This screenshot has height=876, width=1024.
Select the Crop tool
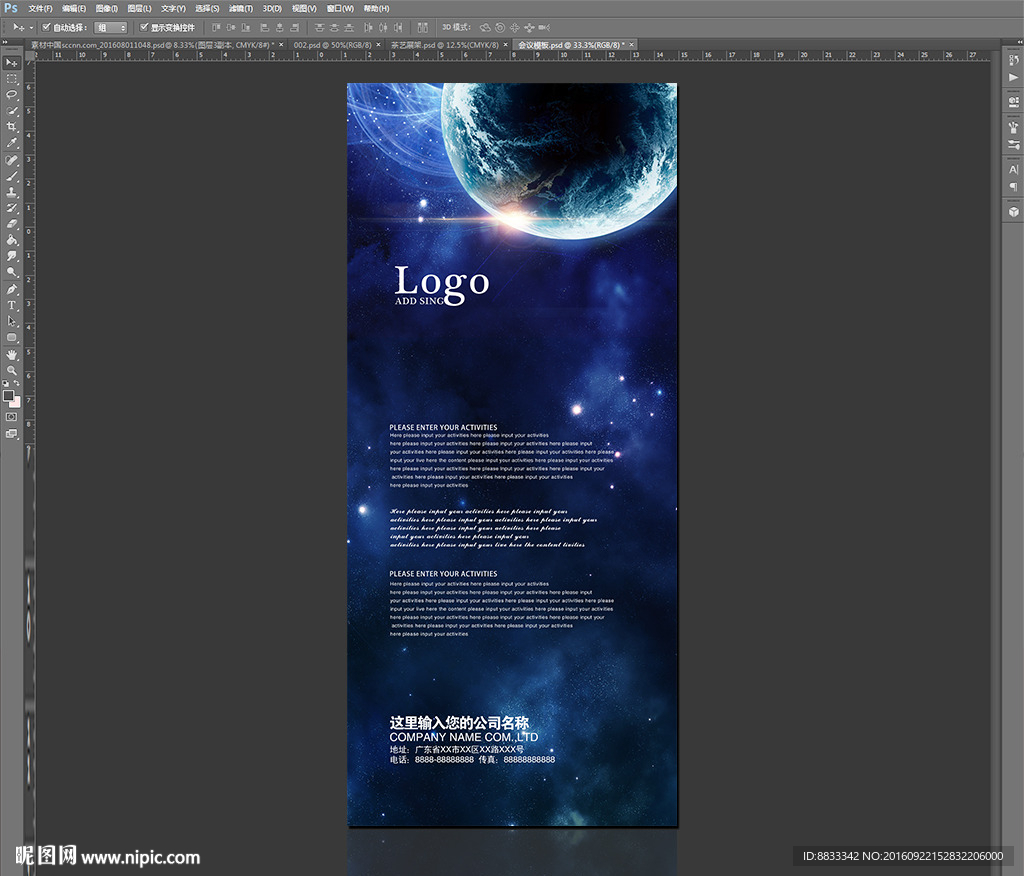[x=12, y=126]
